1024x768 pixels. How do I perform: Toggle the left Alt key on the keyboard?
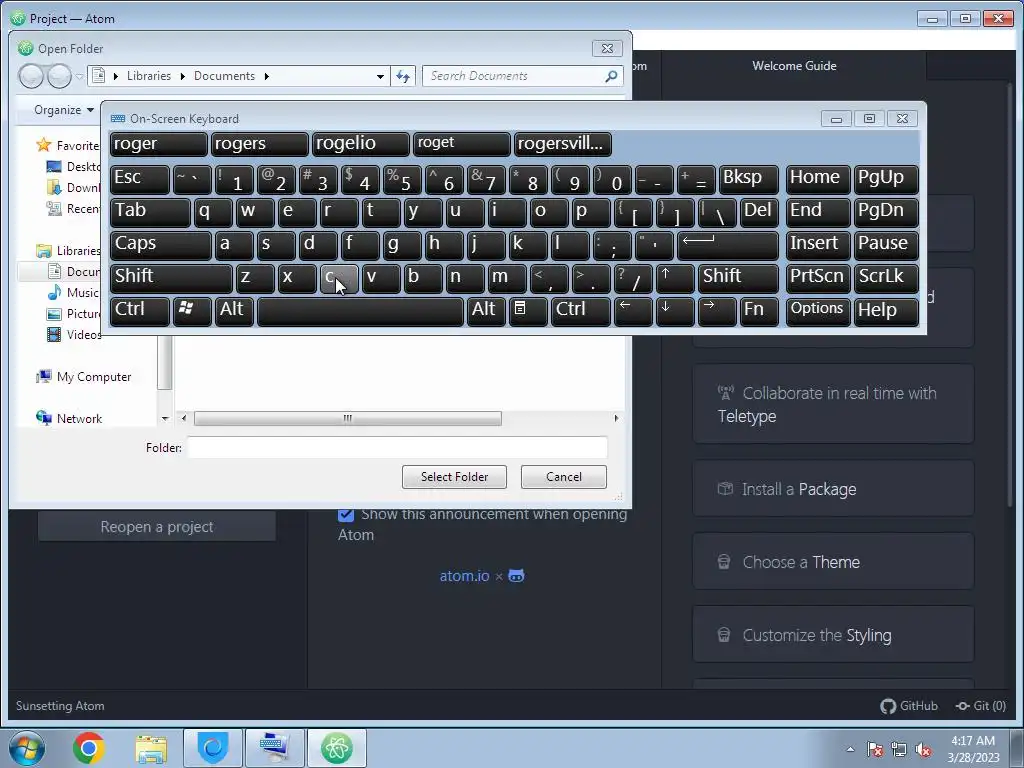tap(234, 311)
